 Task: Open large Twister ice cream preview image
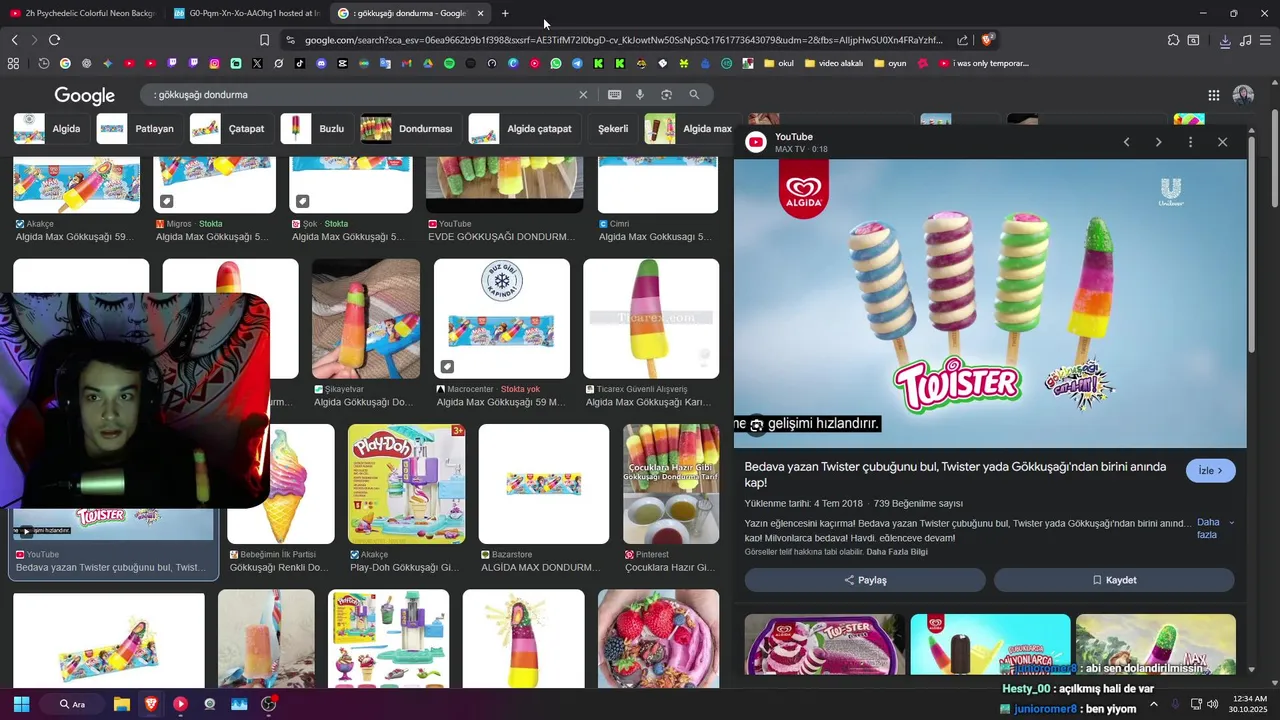click(x=990, y=304)
